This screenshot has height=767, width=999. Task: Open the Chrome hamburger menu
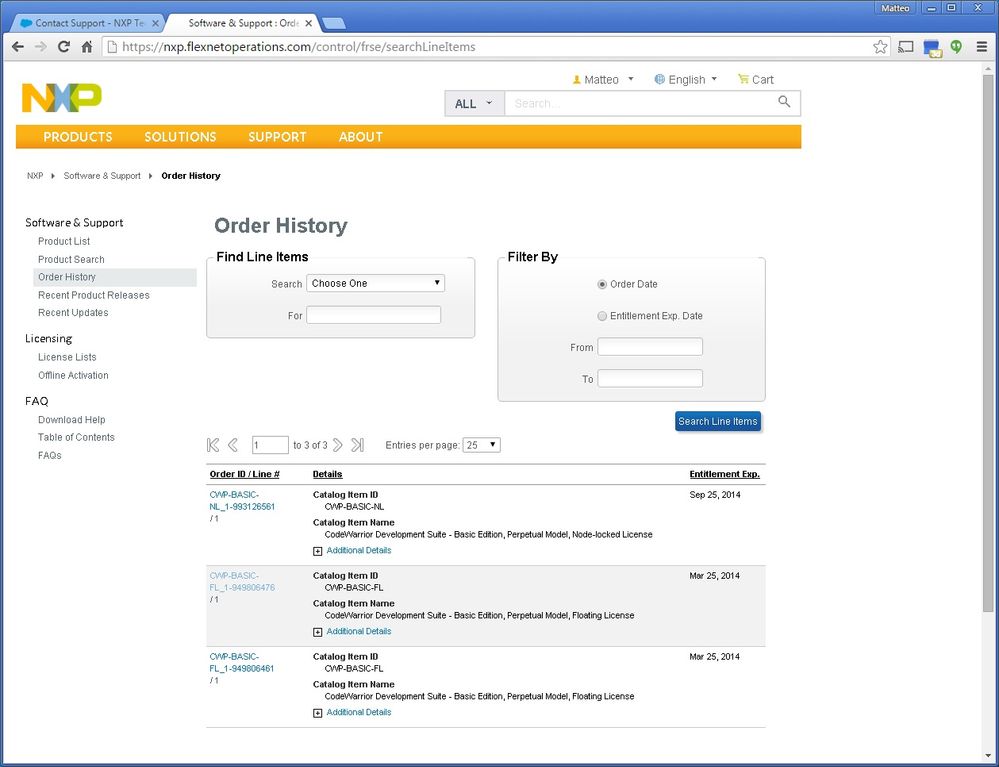[982, 47]
